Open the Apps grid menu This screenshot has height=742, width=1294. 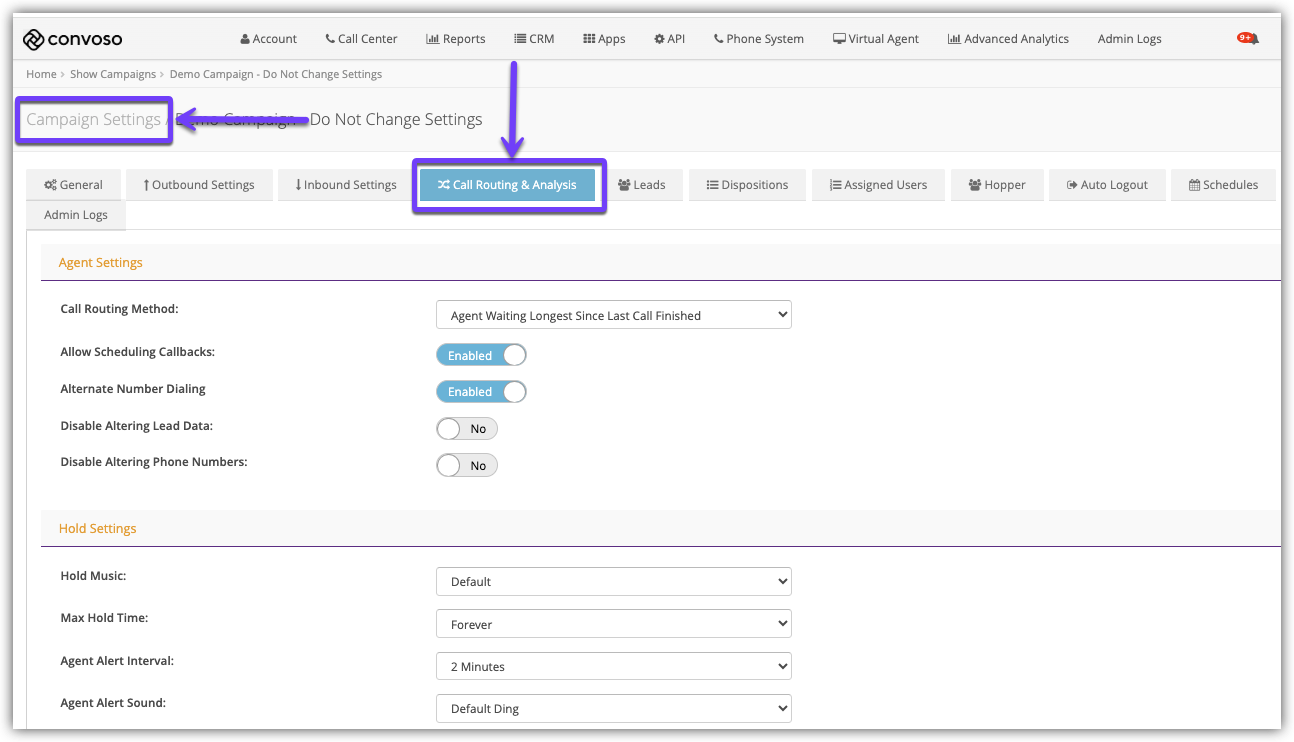(x=603, y=39)
